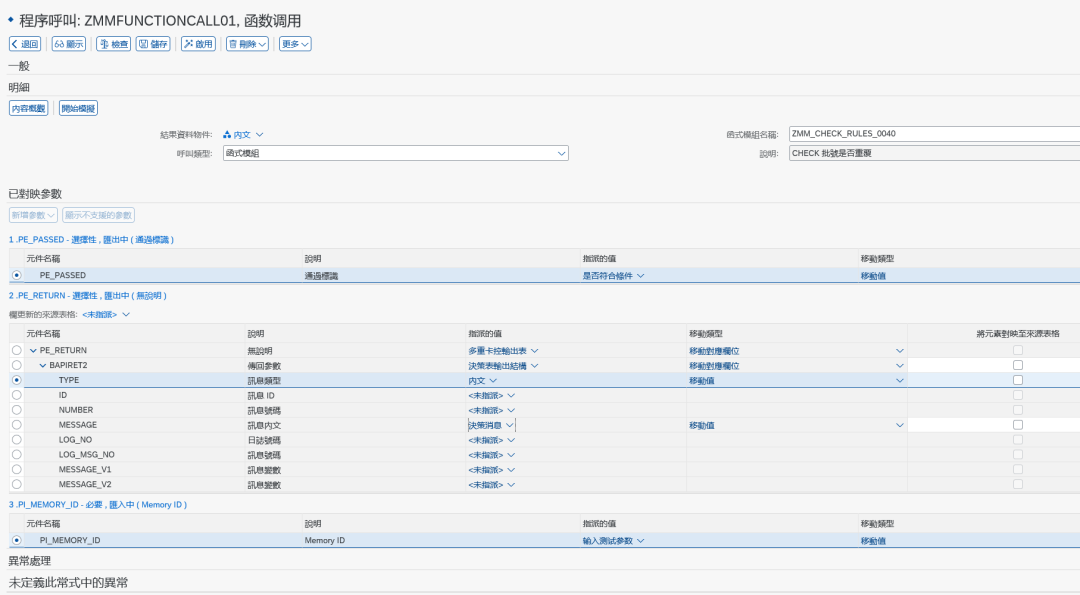Click the 内容概觀 button
The height and width of the screenshot is (595, 1080).
click(28, 108)
